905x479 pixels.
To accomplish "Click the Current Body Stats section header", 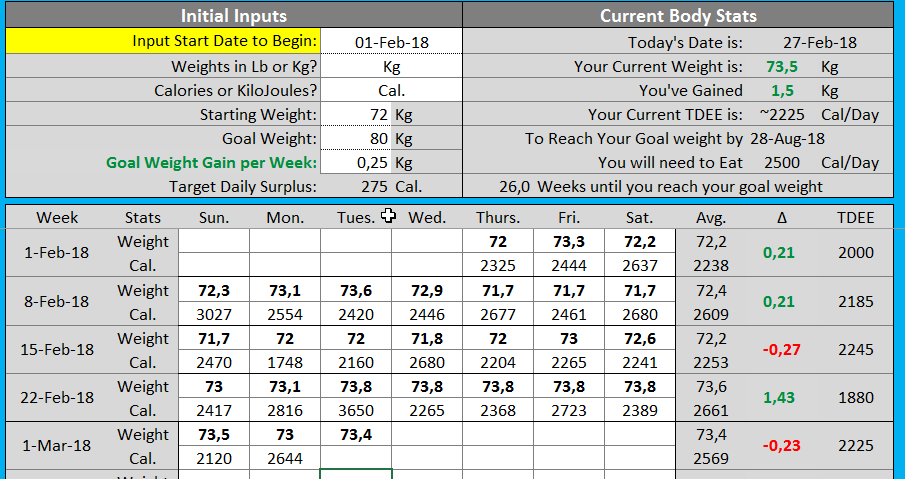I will pyautogui.click(x=678, y=16).
